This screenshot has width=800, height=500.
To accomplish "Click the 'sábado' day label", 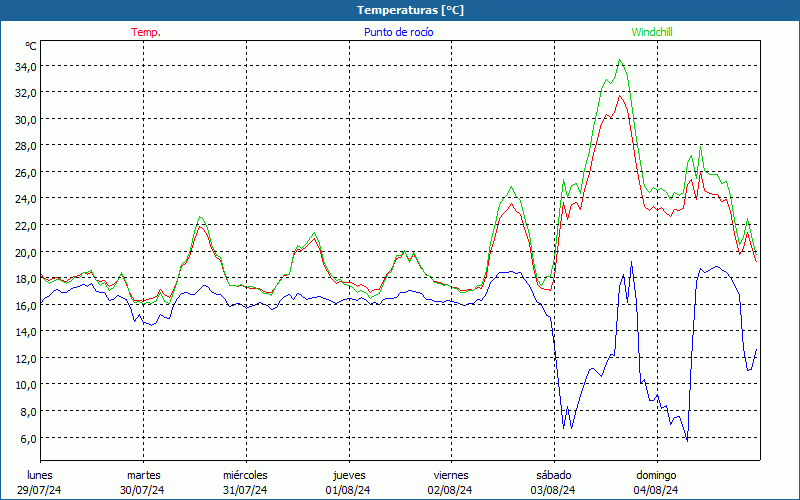I will point(554,475).
